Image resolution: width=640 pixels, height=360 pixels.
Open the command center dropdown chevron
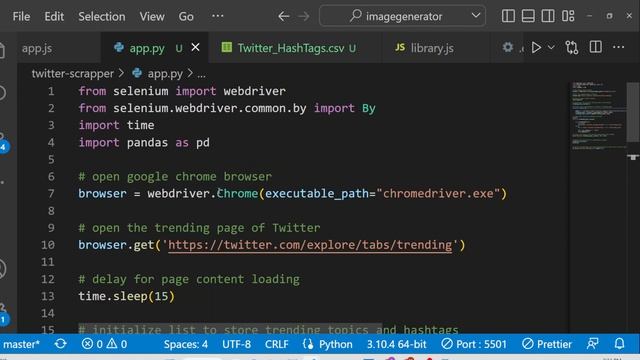pos(476,16)
